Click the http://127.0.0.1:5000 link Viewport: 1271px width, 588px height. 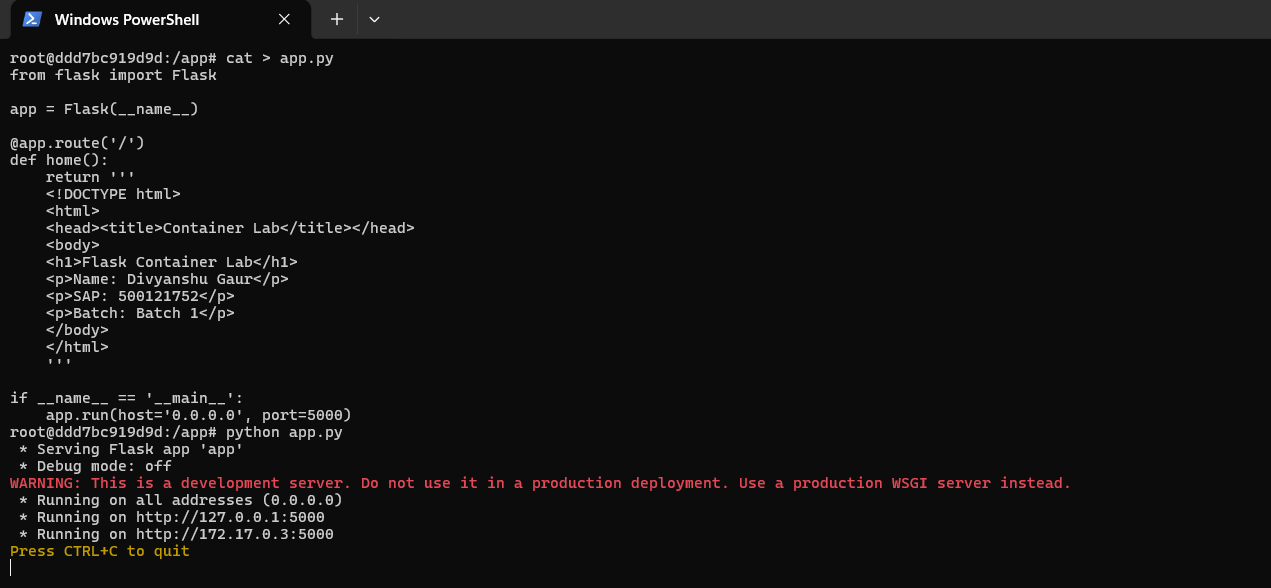coord(232,516)
